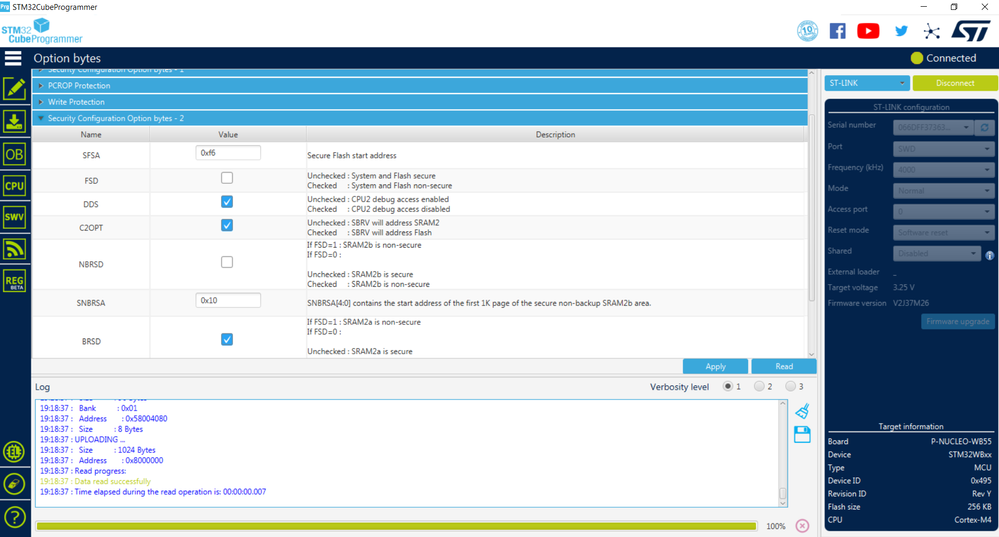Open the SWV serial wire viewer
Image resolution: width=999 pixels, height=537 pixels.
click(15, 217)
